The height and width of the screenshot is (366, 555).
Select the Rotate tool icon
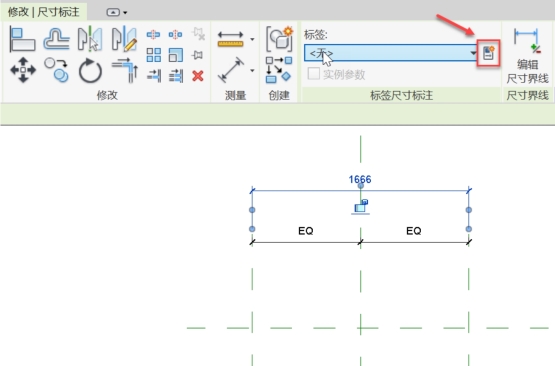point(90,70)
